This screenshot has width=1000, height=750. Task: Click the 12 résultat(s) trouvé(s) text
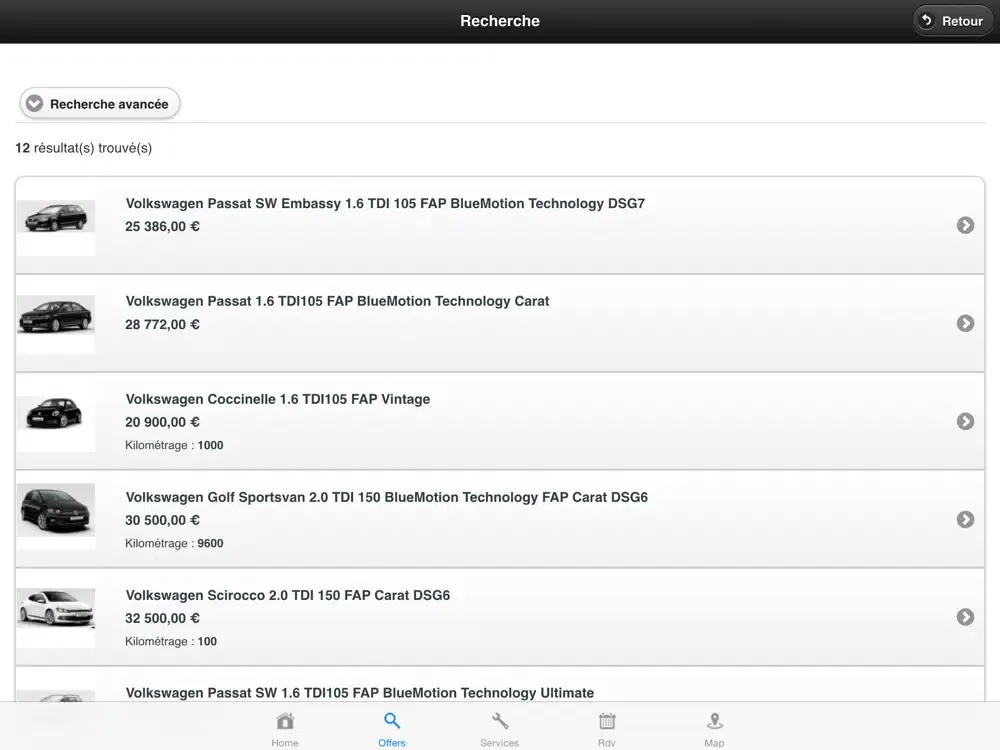[84, 148]
